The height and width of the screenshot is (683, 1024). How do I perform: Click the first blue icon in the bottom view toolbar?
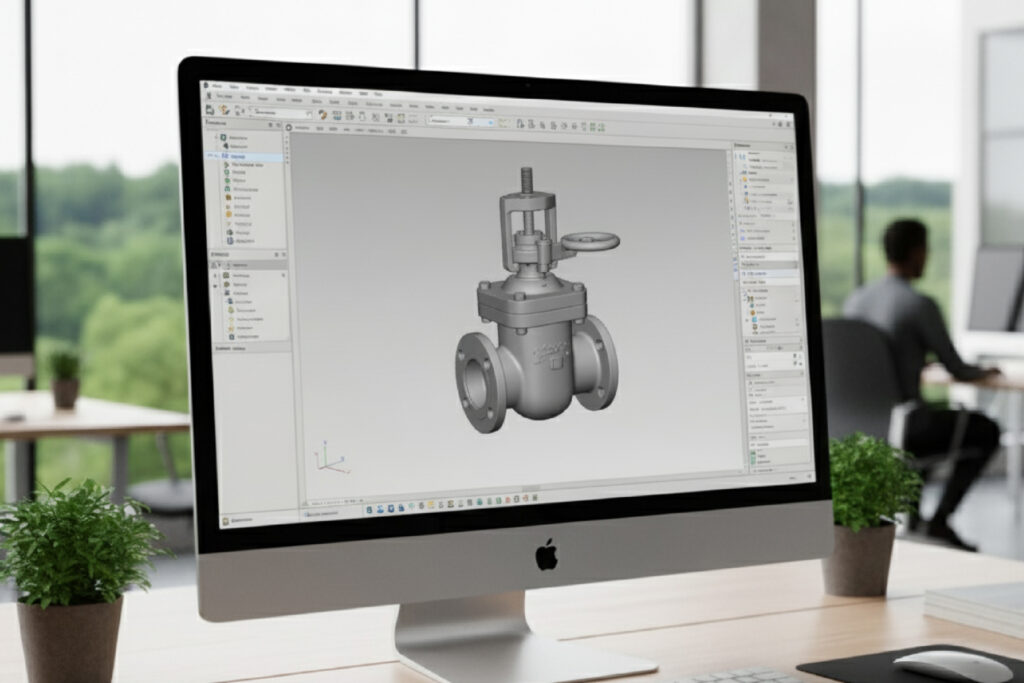point(369,509)
